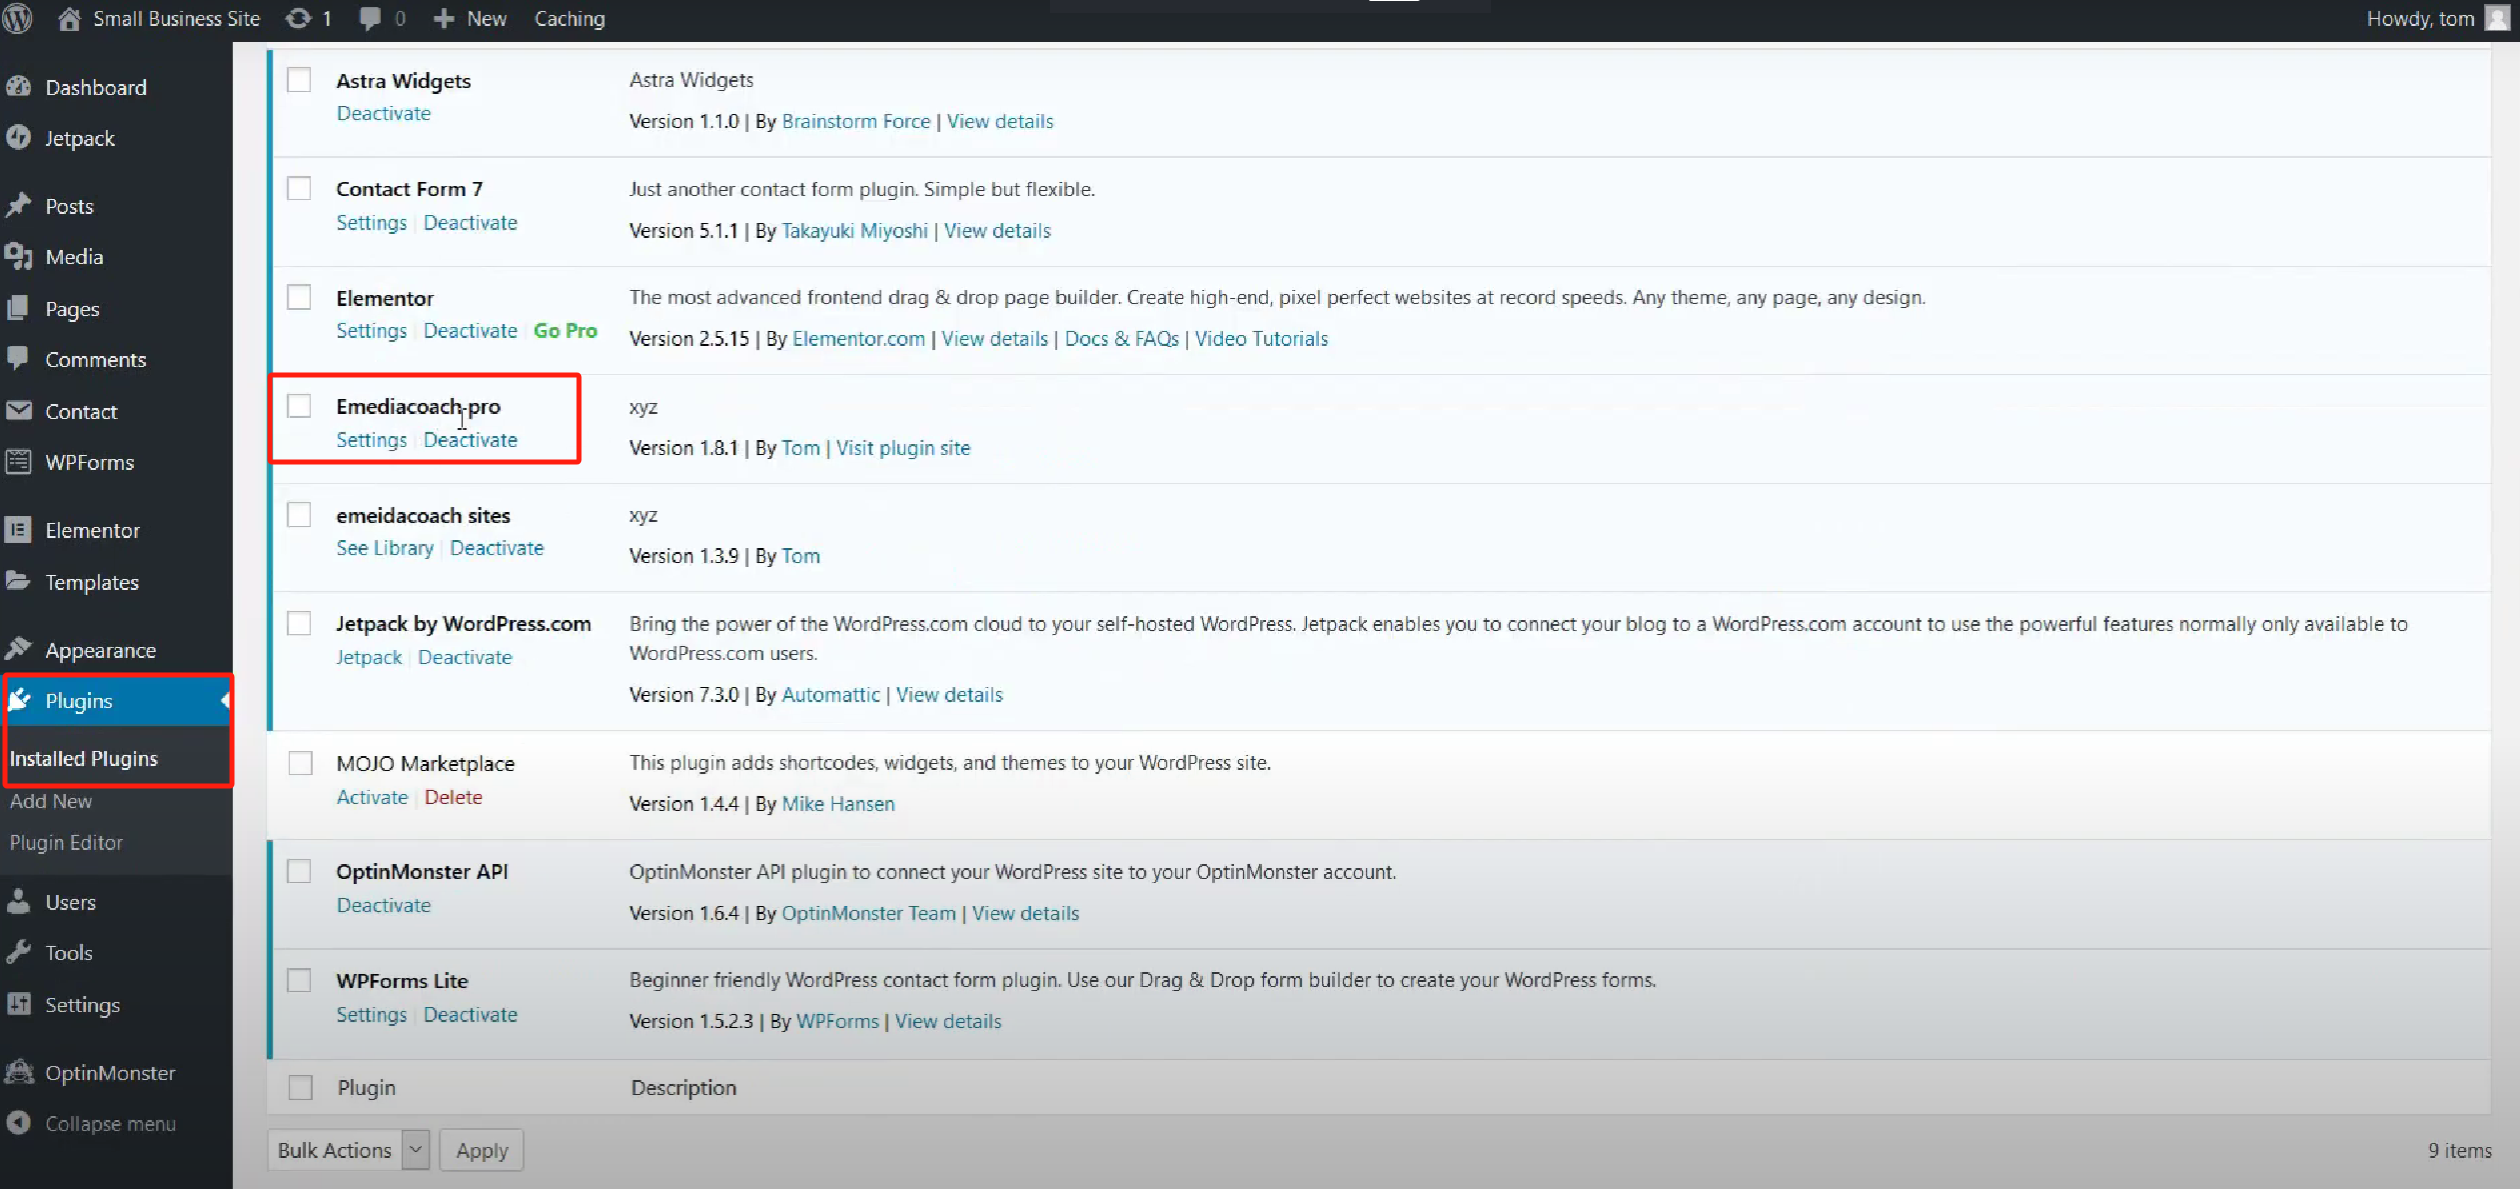This screenshot has width=2520, height=1189.
Task: Click the Appearance paintbrush icon
Action: point(19,650)
